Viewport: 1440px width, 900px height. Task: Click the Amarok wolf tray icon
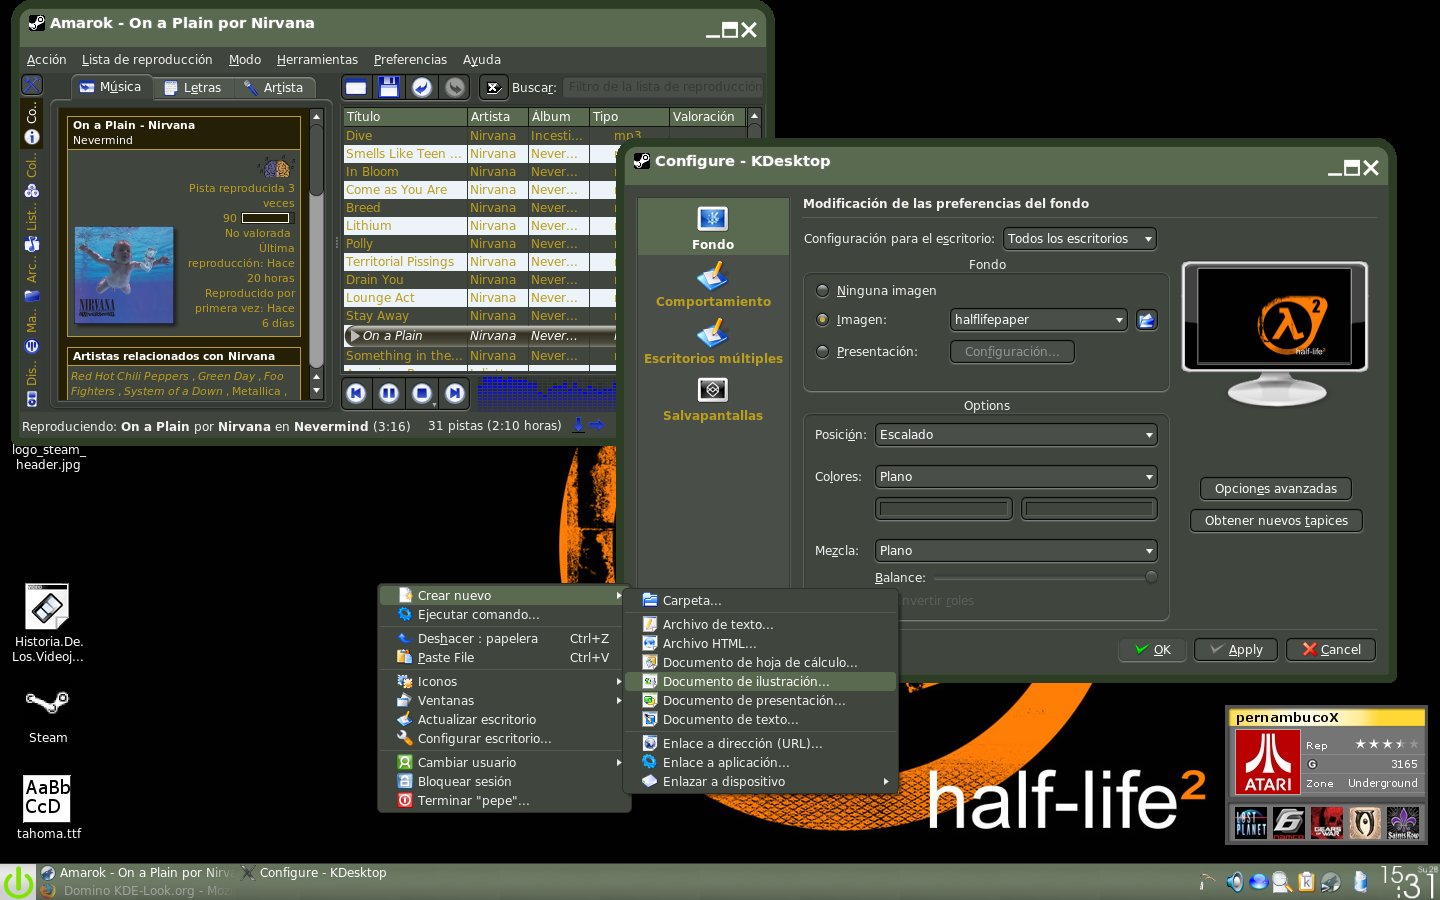tap(1331, 881)
